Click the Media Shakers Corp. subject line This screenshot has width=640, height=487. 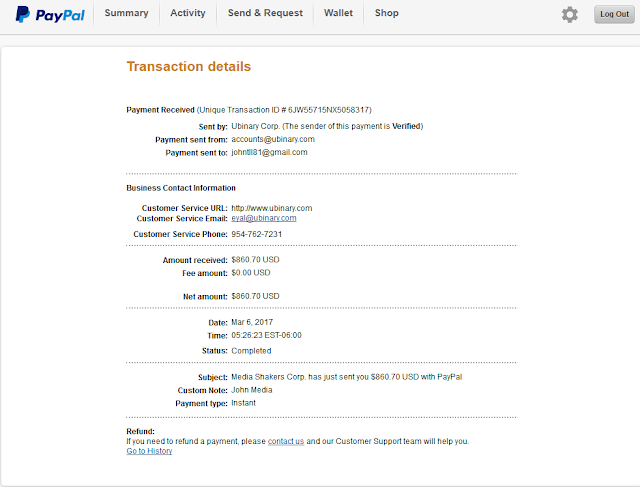[347, 377]
